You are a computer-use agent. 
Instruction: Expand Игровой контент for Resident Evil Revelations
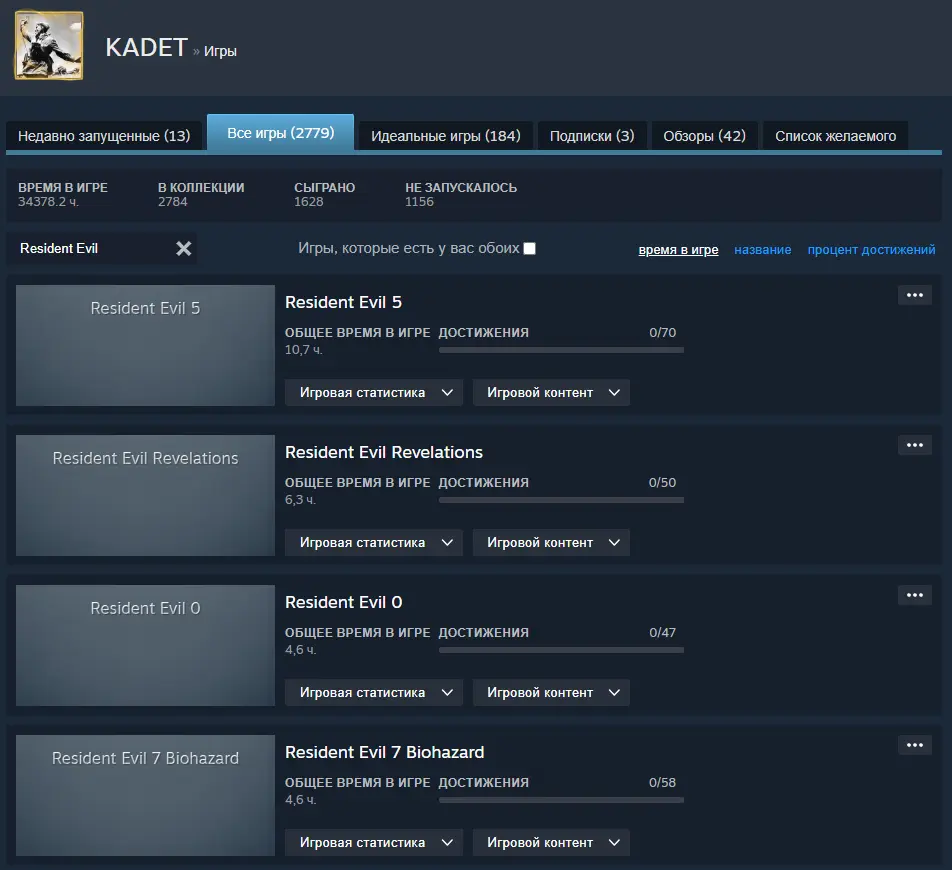pos(551,542)
